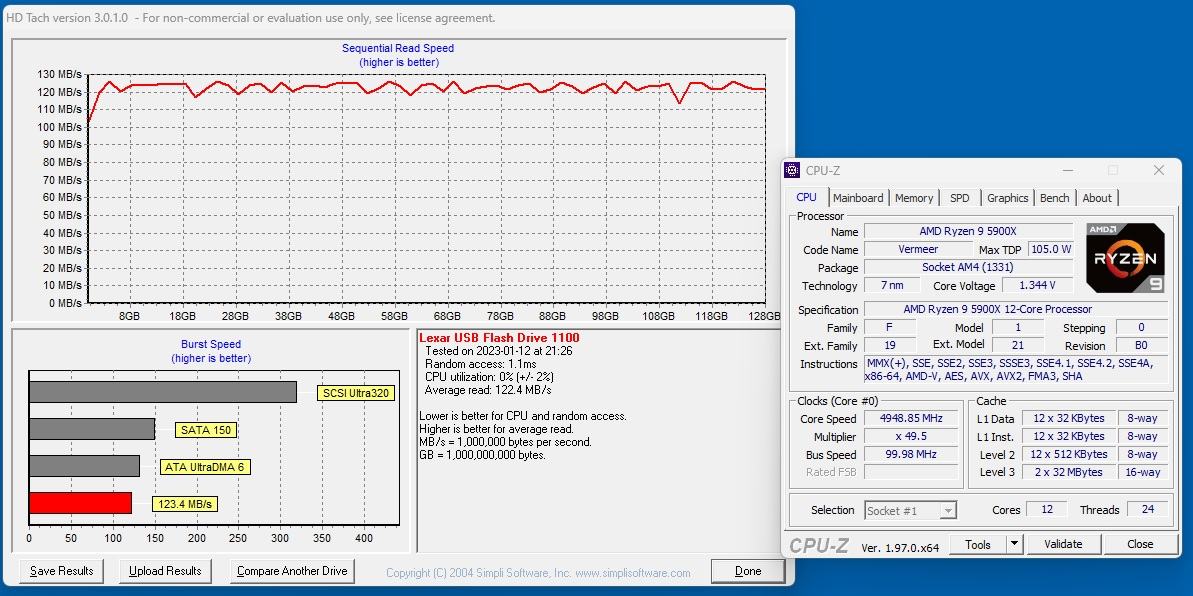Click the Sequential Read Speed chart title

398,48
